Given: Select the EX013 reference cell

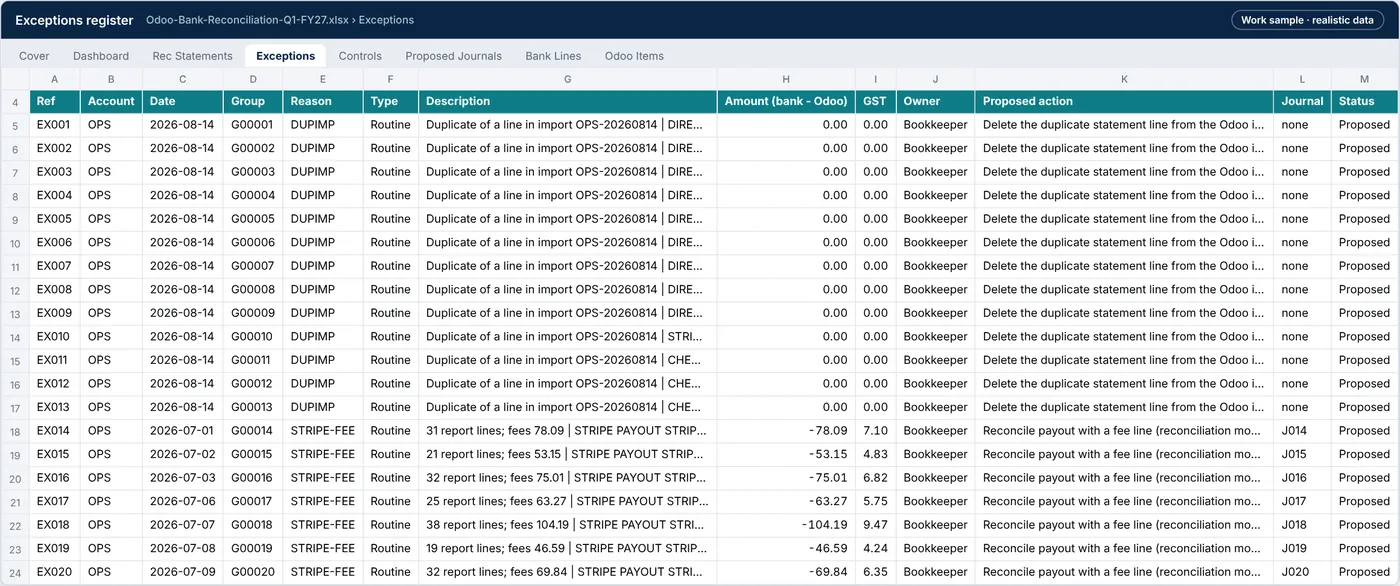Looking at the screenshot, I should coord(54,407).
